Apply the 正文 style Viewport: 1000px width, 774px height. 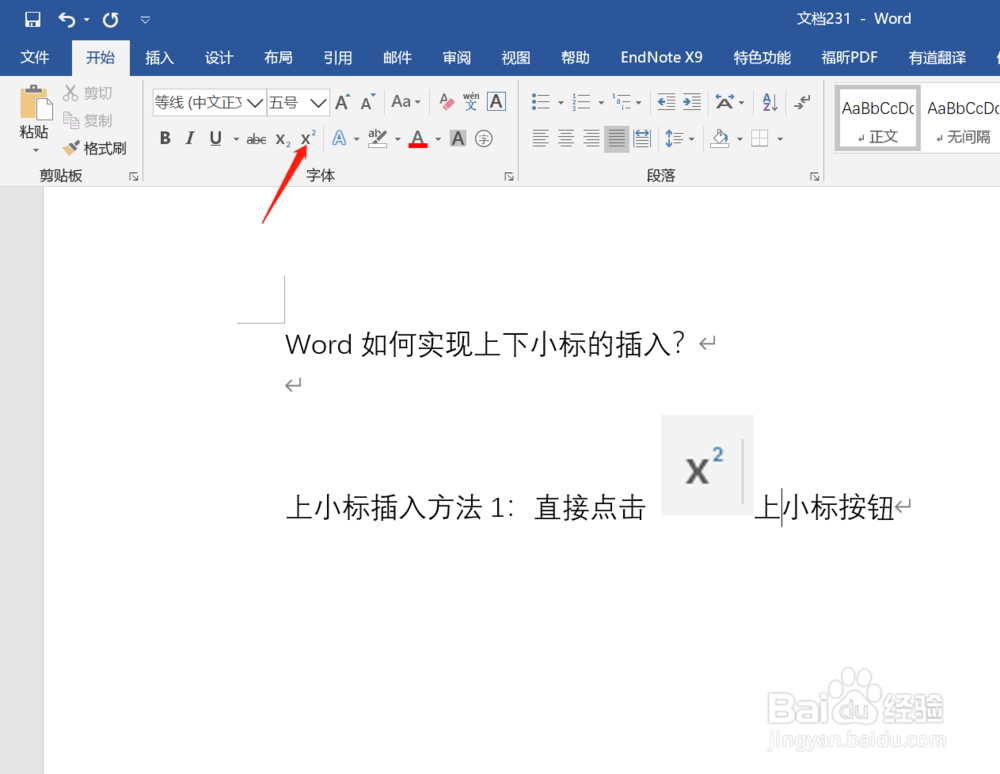[877, 118]
